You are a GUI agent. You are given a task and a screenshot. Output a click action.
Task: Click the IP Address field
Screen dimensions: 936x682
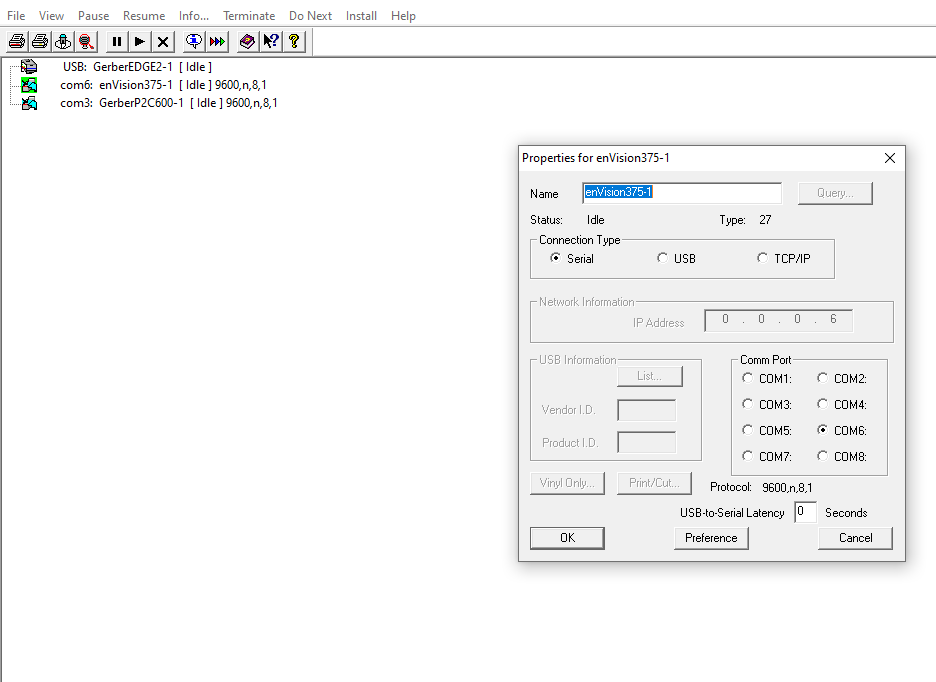778,320
